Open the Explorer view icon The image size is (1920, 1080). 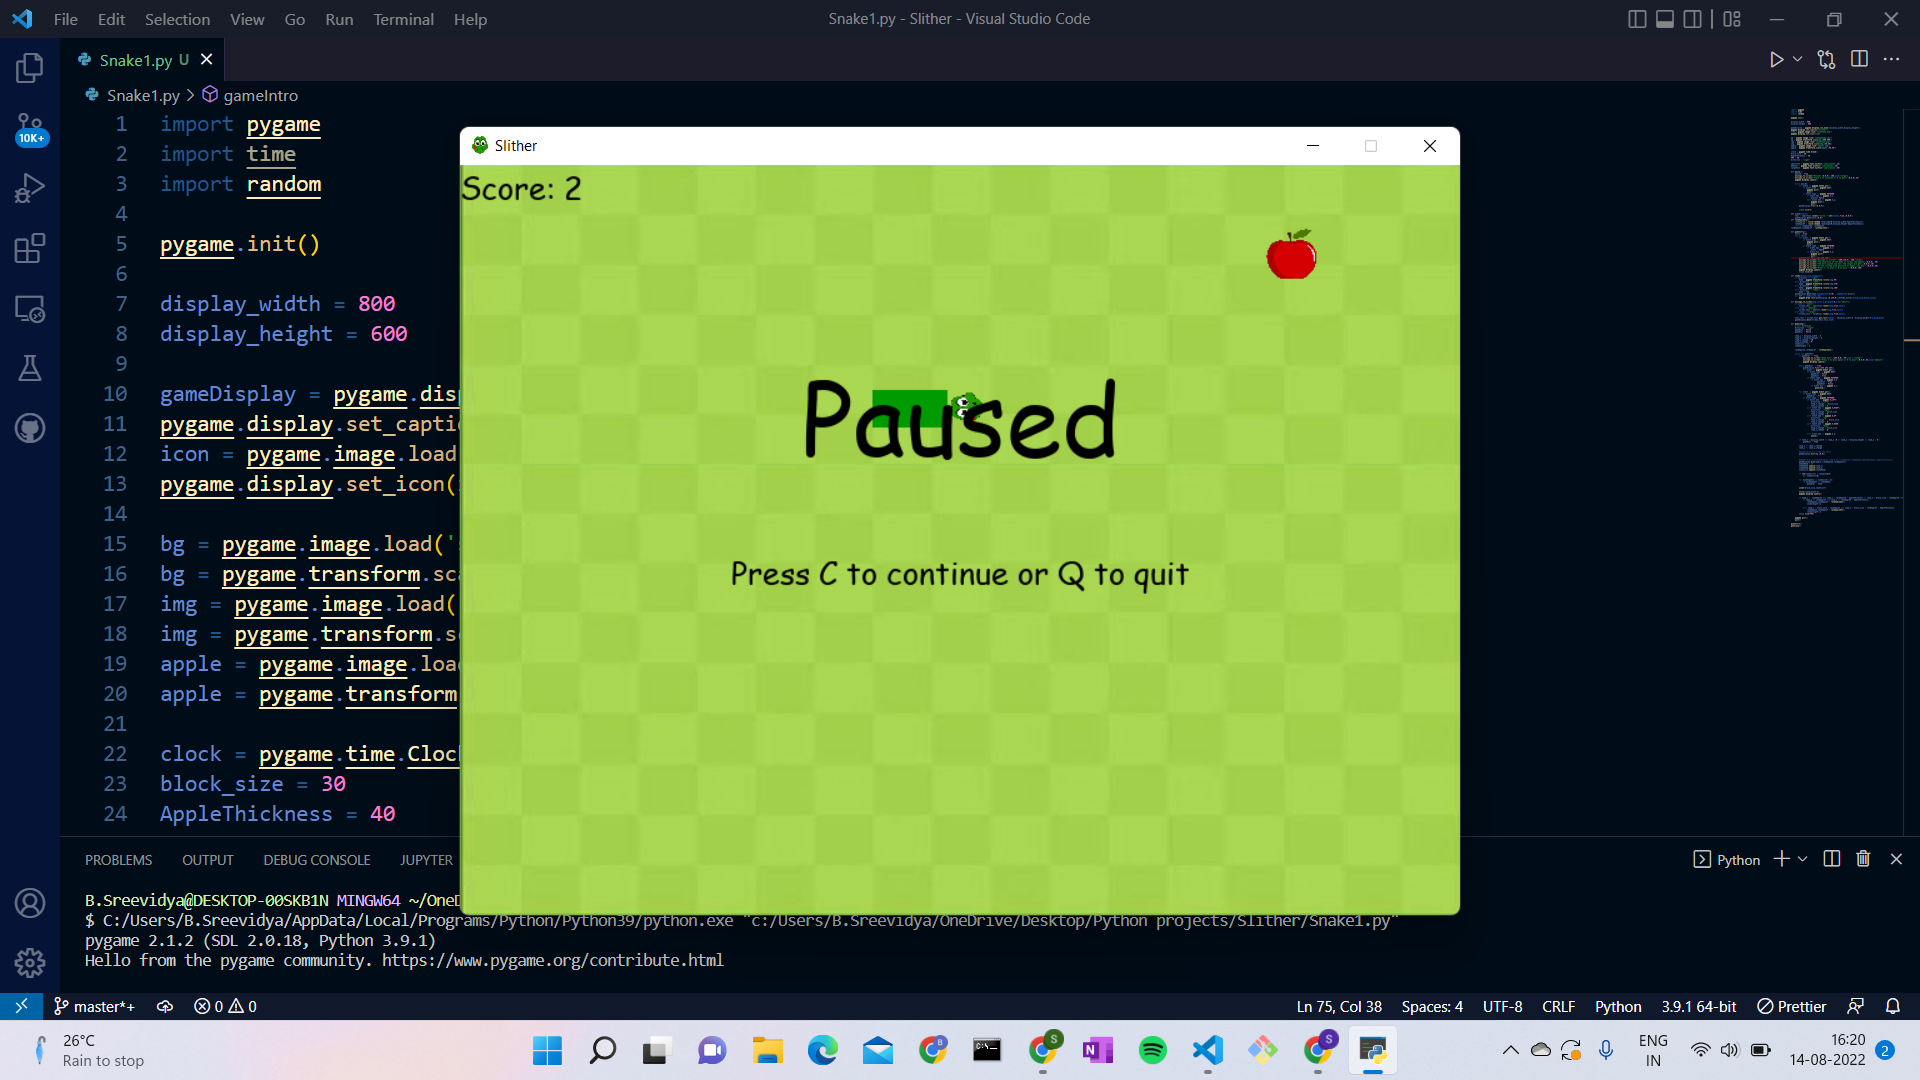[x=30, y=68]
